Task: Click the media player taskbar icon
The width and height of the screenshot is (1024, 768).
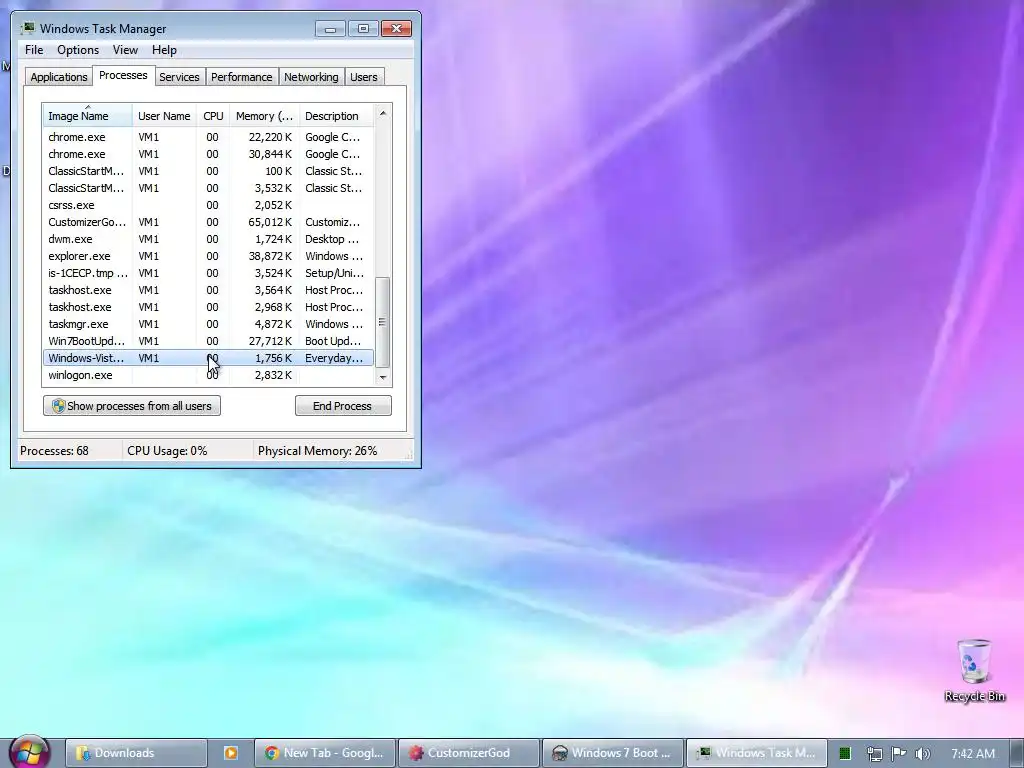Action: [x=231, y=753]
